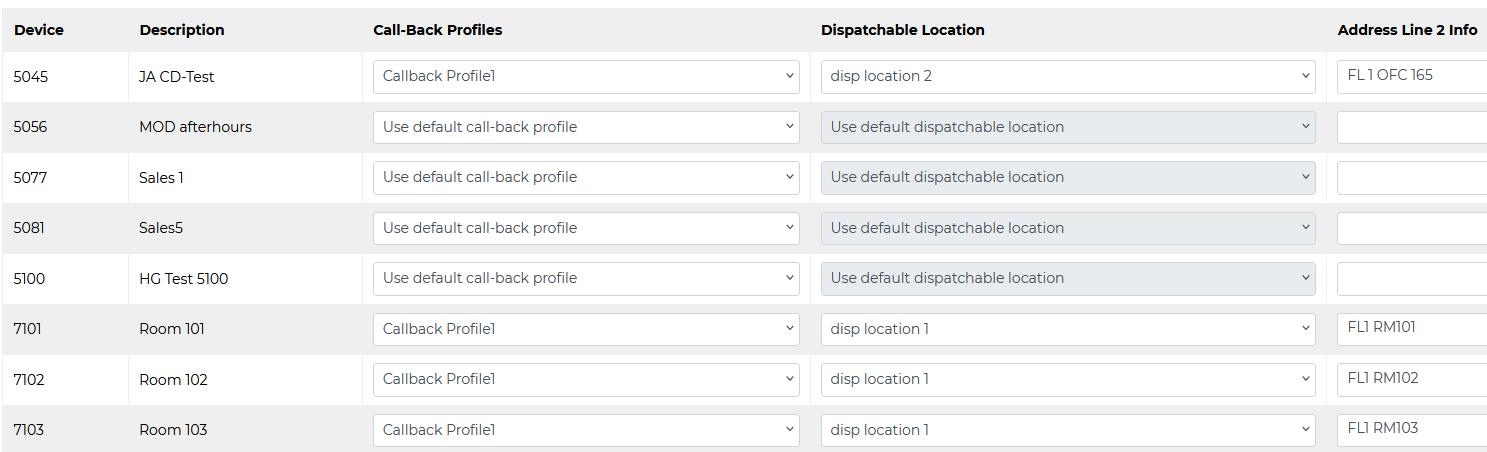Open dispatchable location dropdown for Room 103

click(1067, 430)
